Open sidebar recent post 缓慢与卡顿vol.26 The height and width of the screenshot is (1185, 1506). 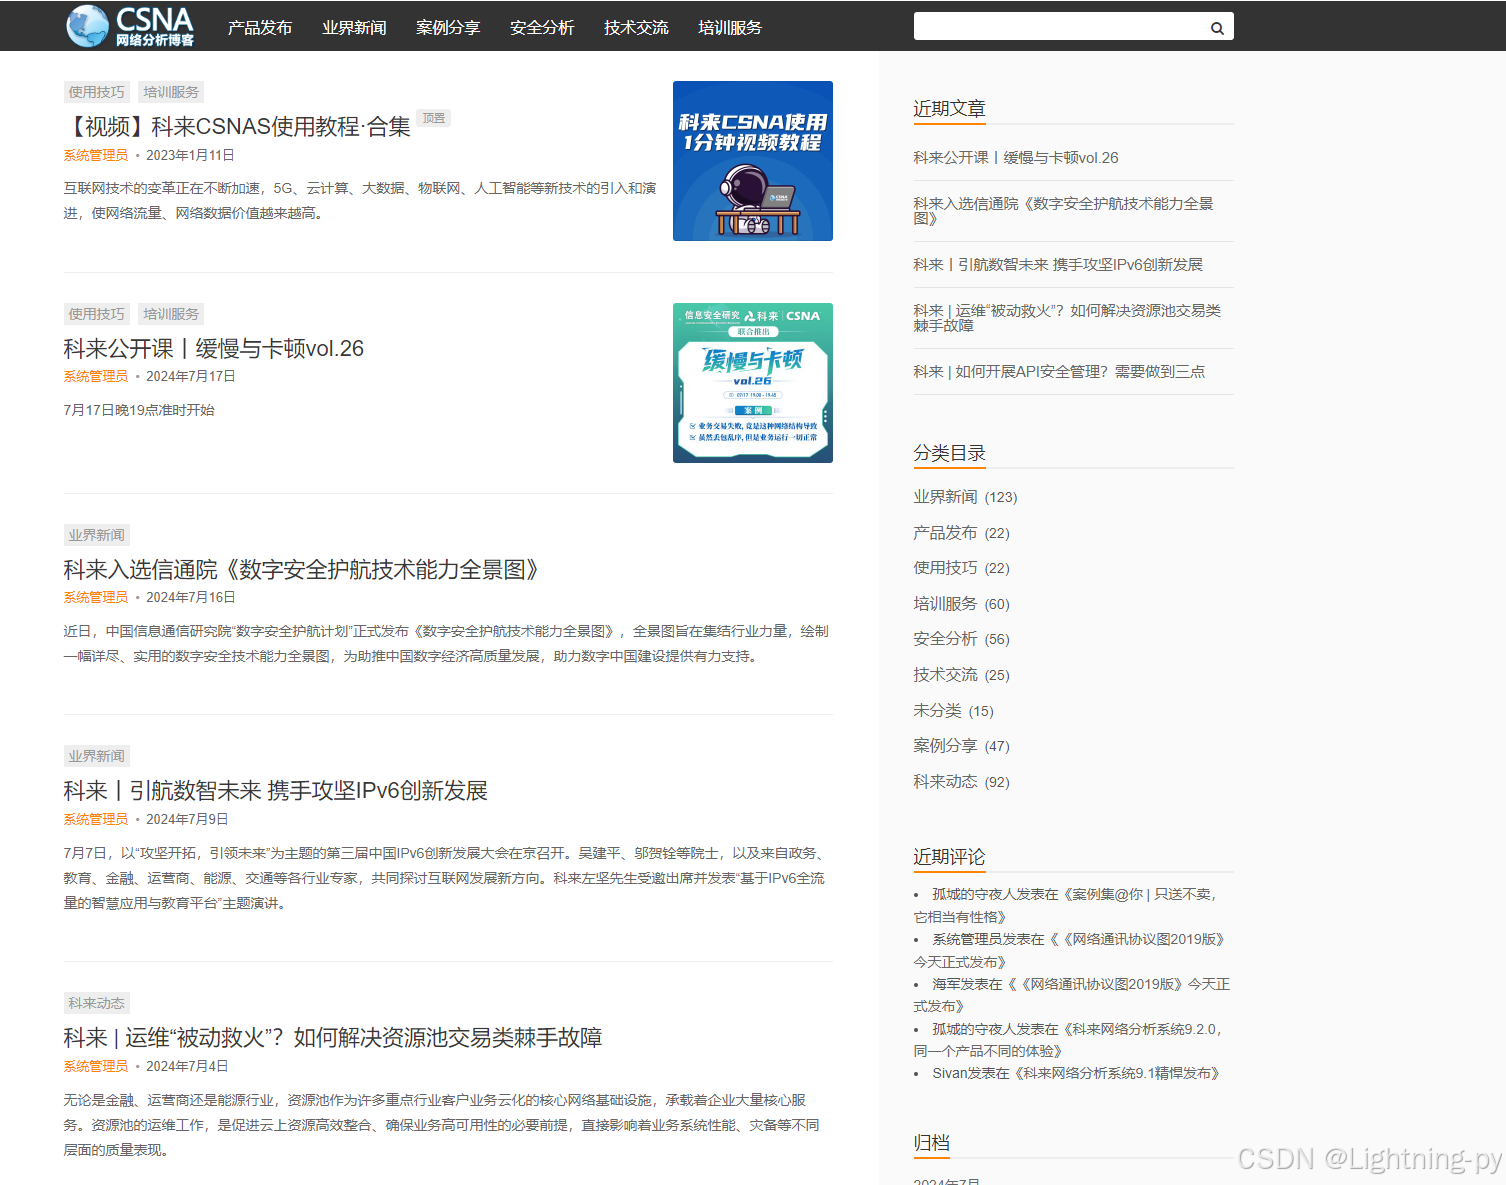tap(1016, 158)
